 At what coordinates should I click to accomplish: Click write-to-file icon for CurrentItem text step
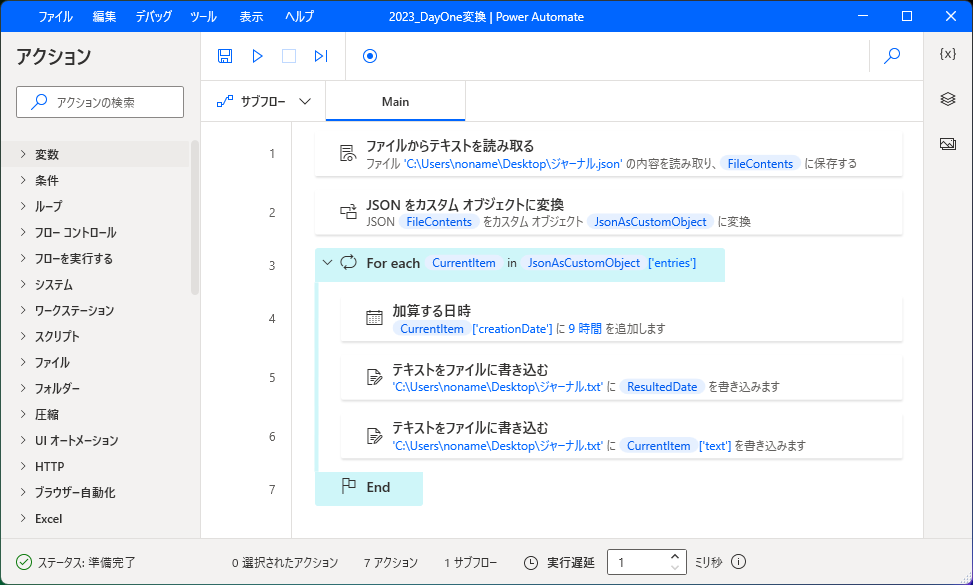click(x=374, y=435)
